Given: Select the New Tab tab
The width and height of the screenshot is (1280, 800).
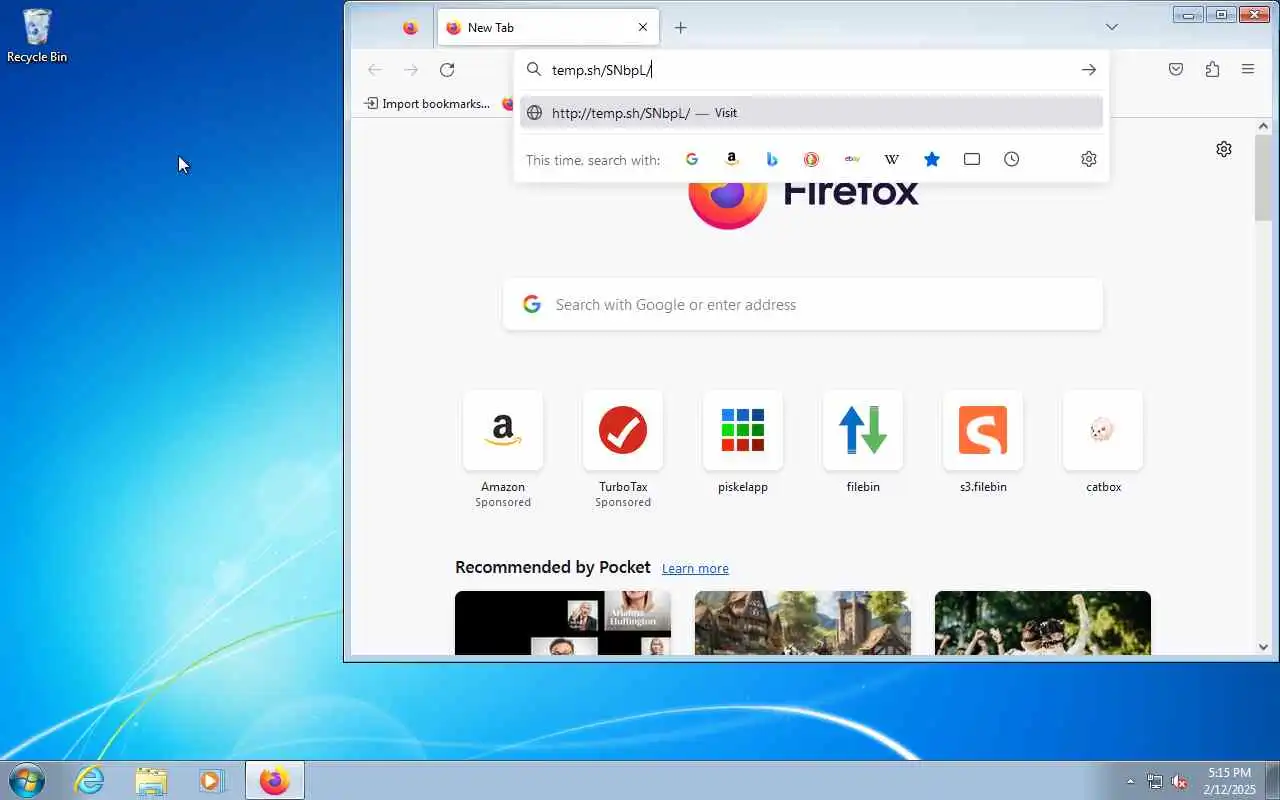Looking at the screenshot, I should (548, 28).
